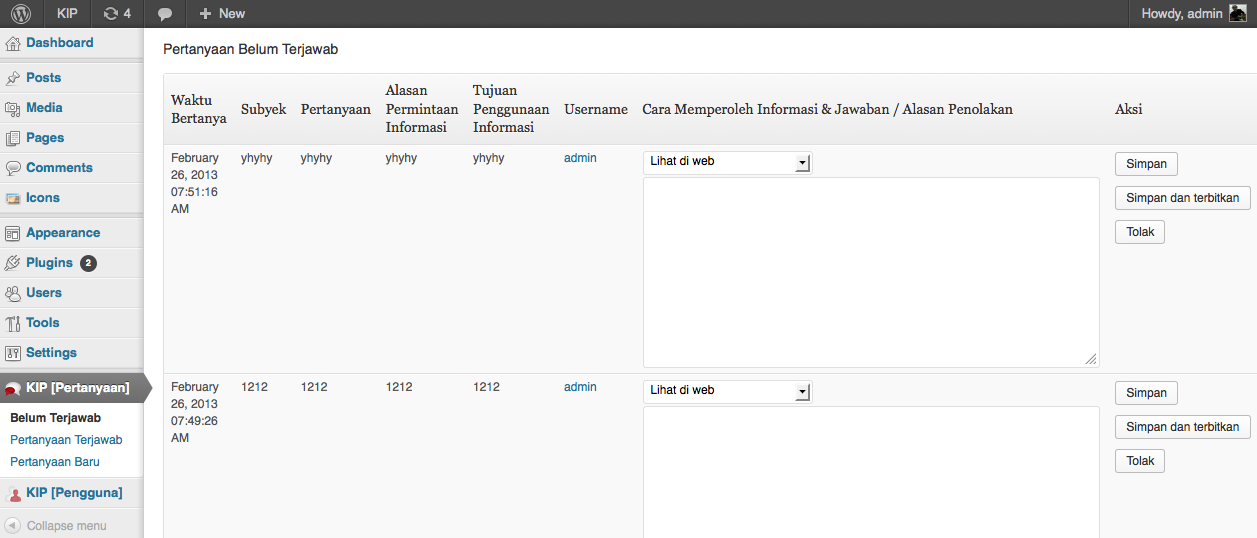1257x538 pixels.
Task: Click the Comments bubble icon in sidebar
Action: (x=13, y=168)
